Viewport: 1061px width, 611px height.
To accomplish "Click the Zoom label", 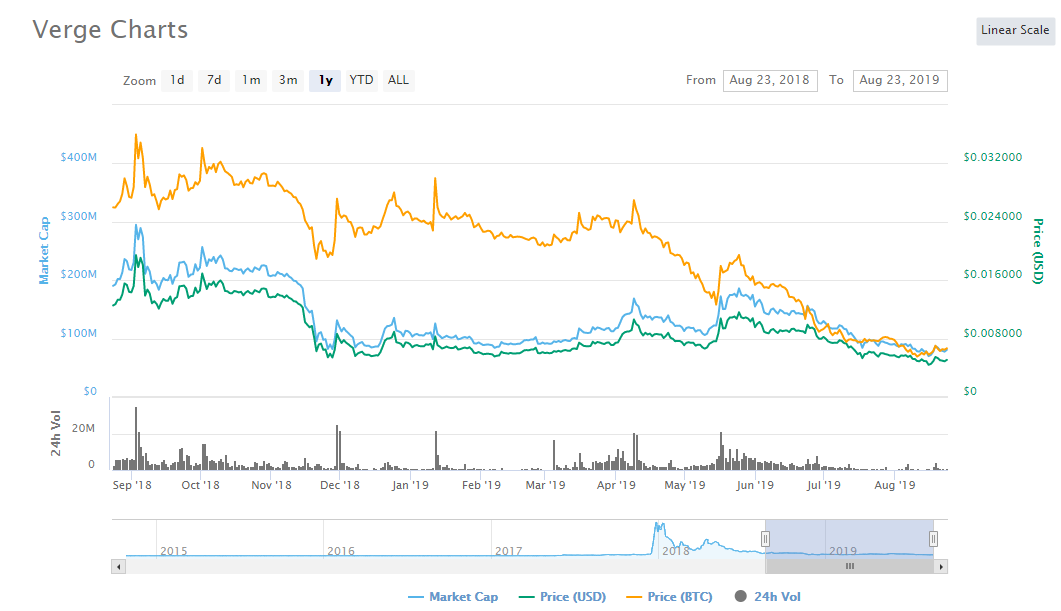I will click(139, 81).
